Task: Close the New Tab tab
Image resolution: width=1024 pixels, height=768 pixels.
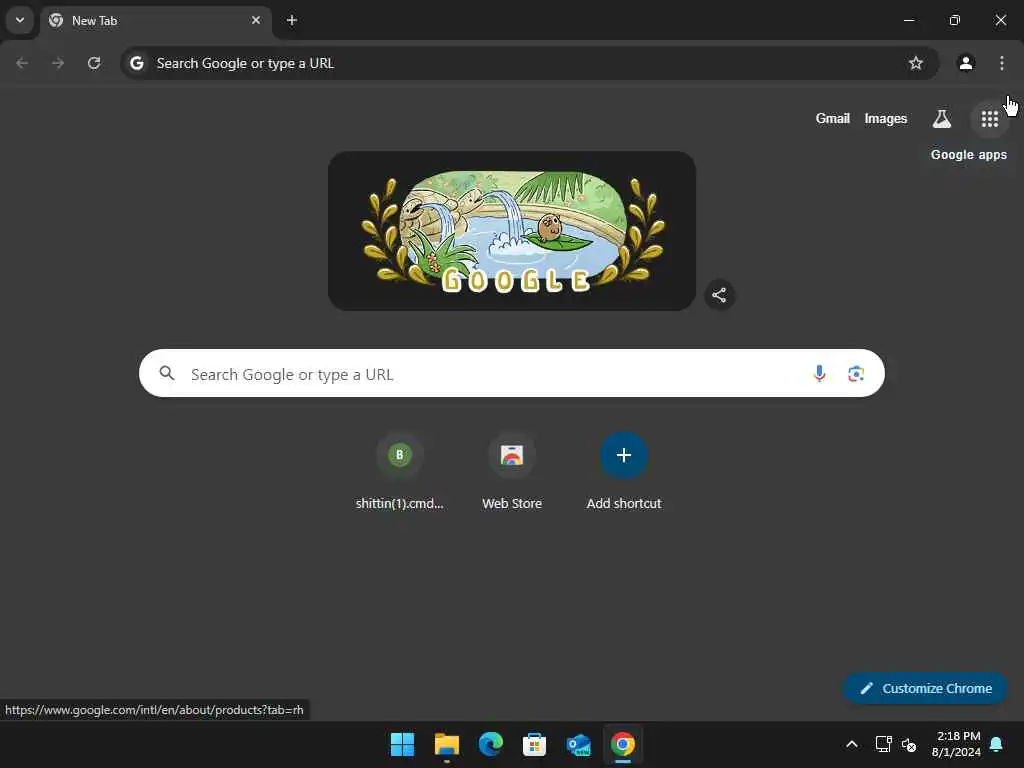Action: [256, 20]
